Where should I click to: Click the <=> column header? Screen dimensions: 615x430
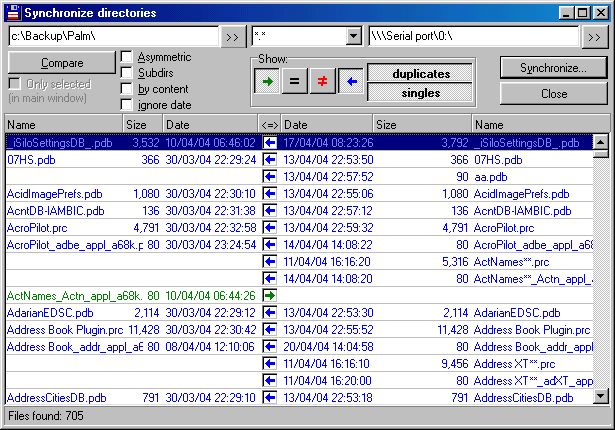(x=269, y=124)
